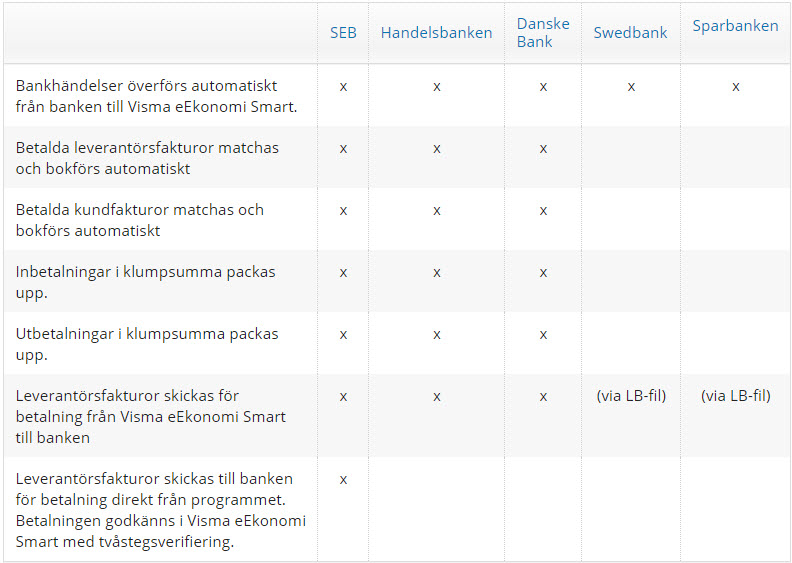Viewport: 792px width, 563px height.
Task: Follow the Danske Bank header link
Action: pos(543,33)
